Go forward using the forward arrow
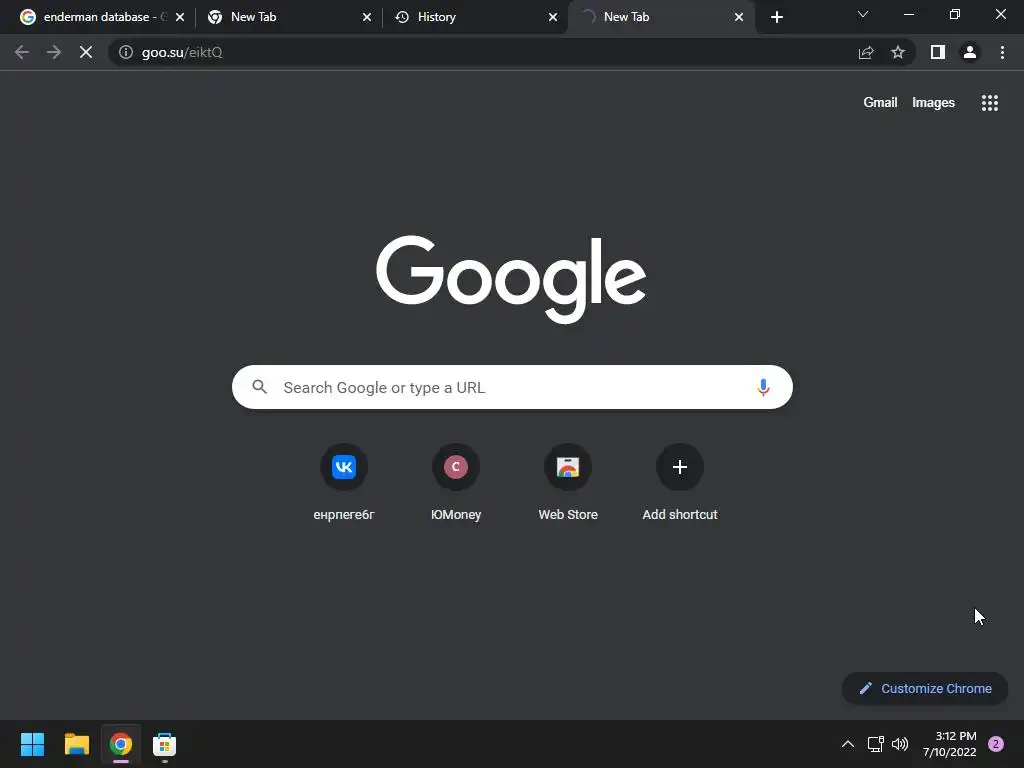Image resolution: width=1024 pixels, height=768 pixels. click(54, 52)
